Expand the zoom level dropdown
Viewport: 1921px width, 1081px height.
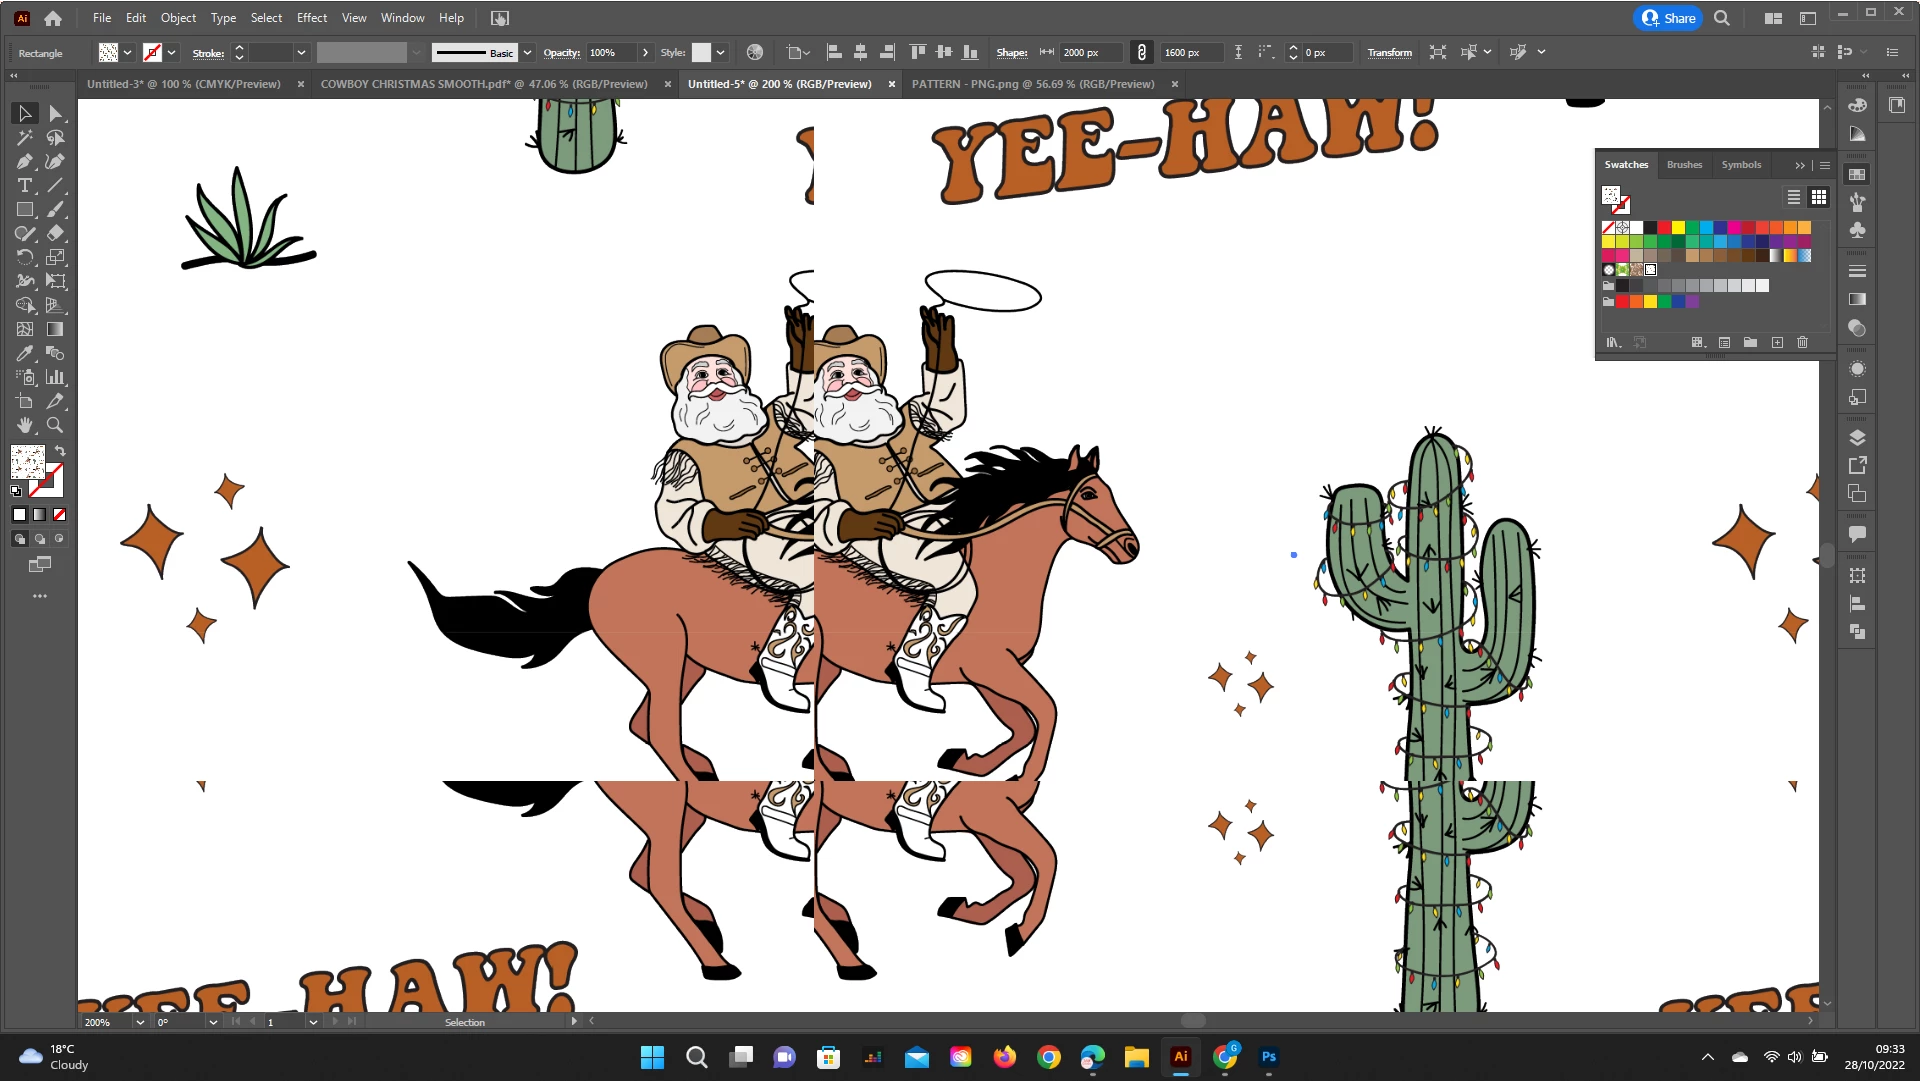coord(139,1022)
